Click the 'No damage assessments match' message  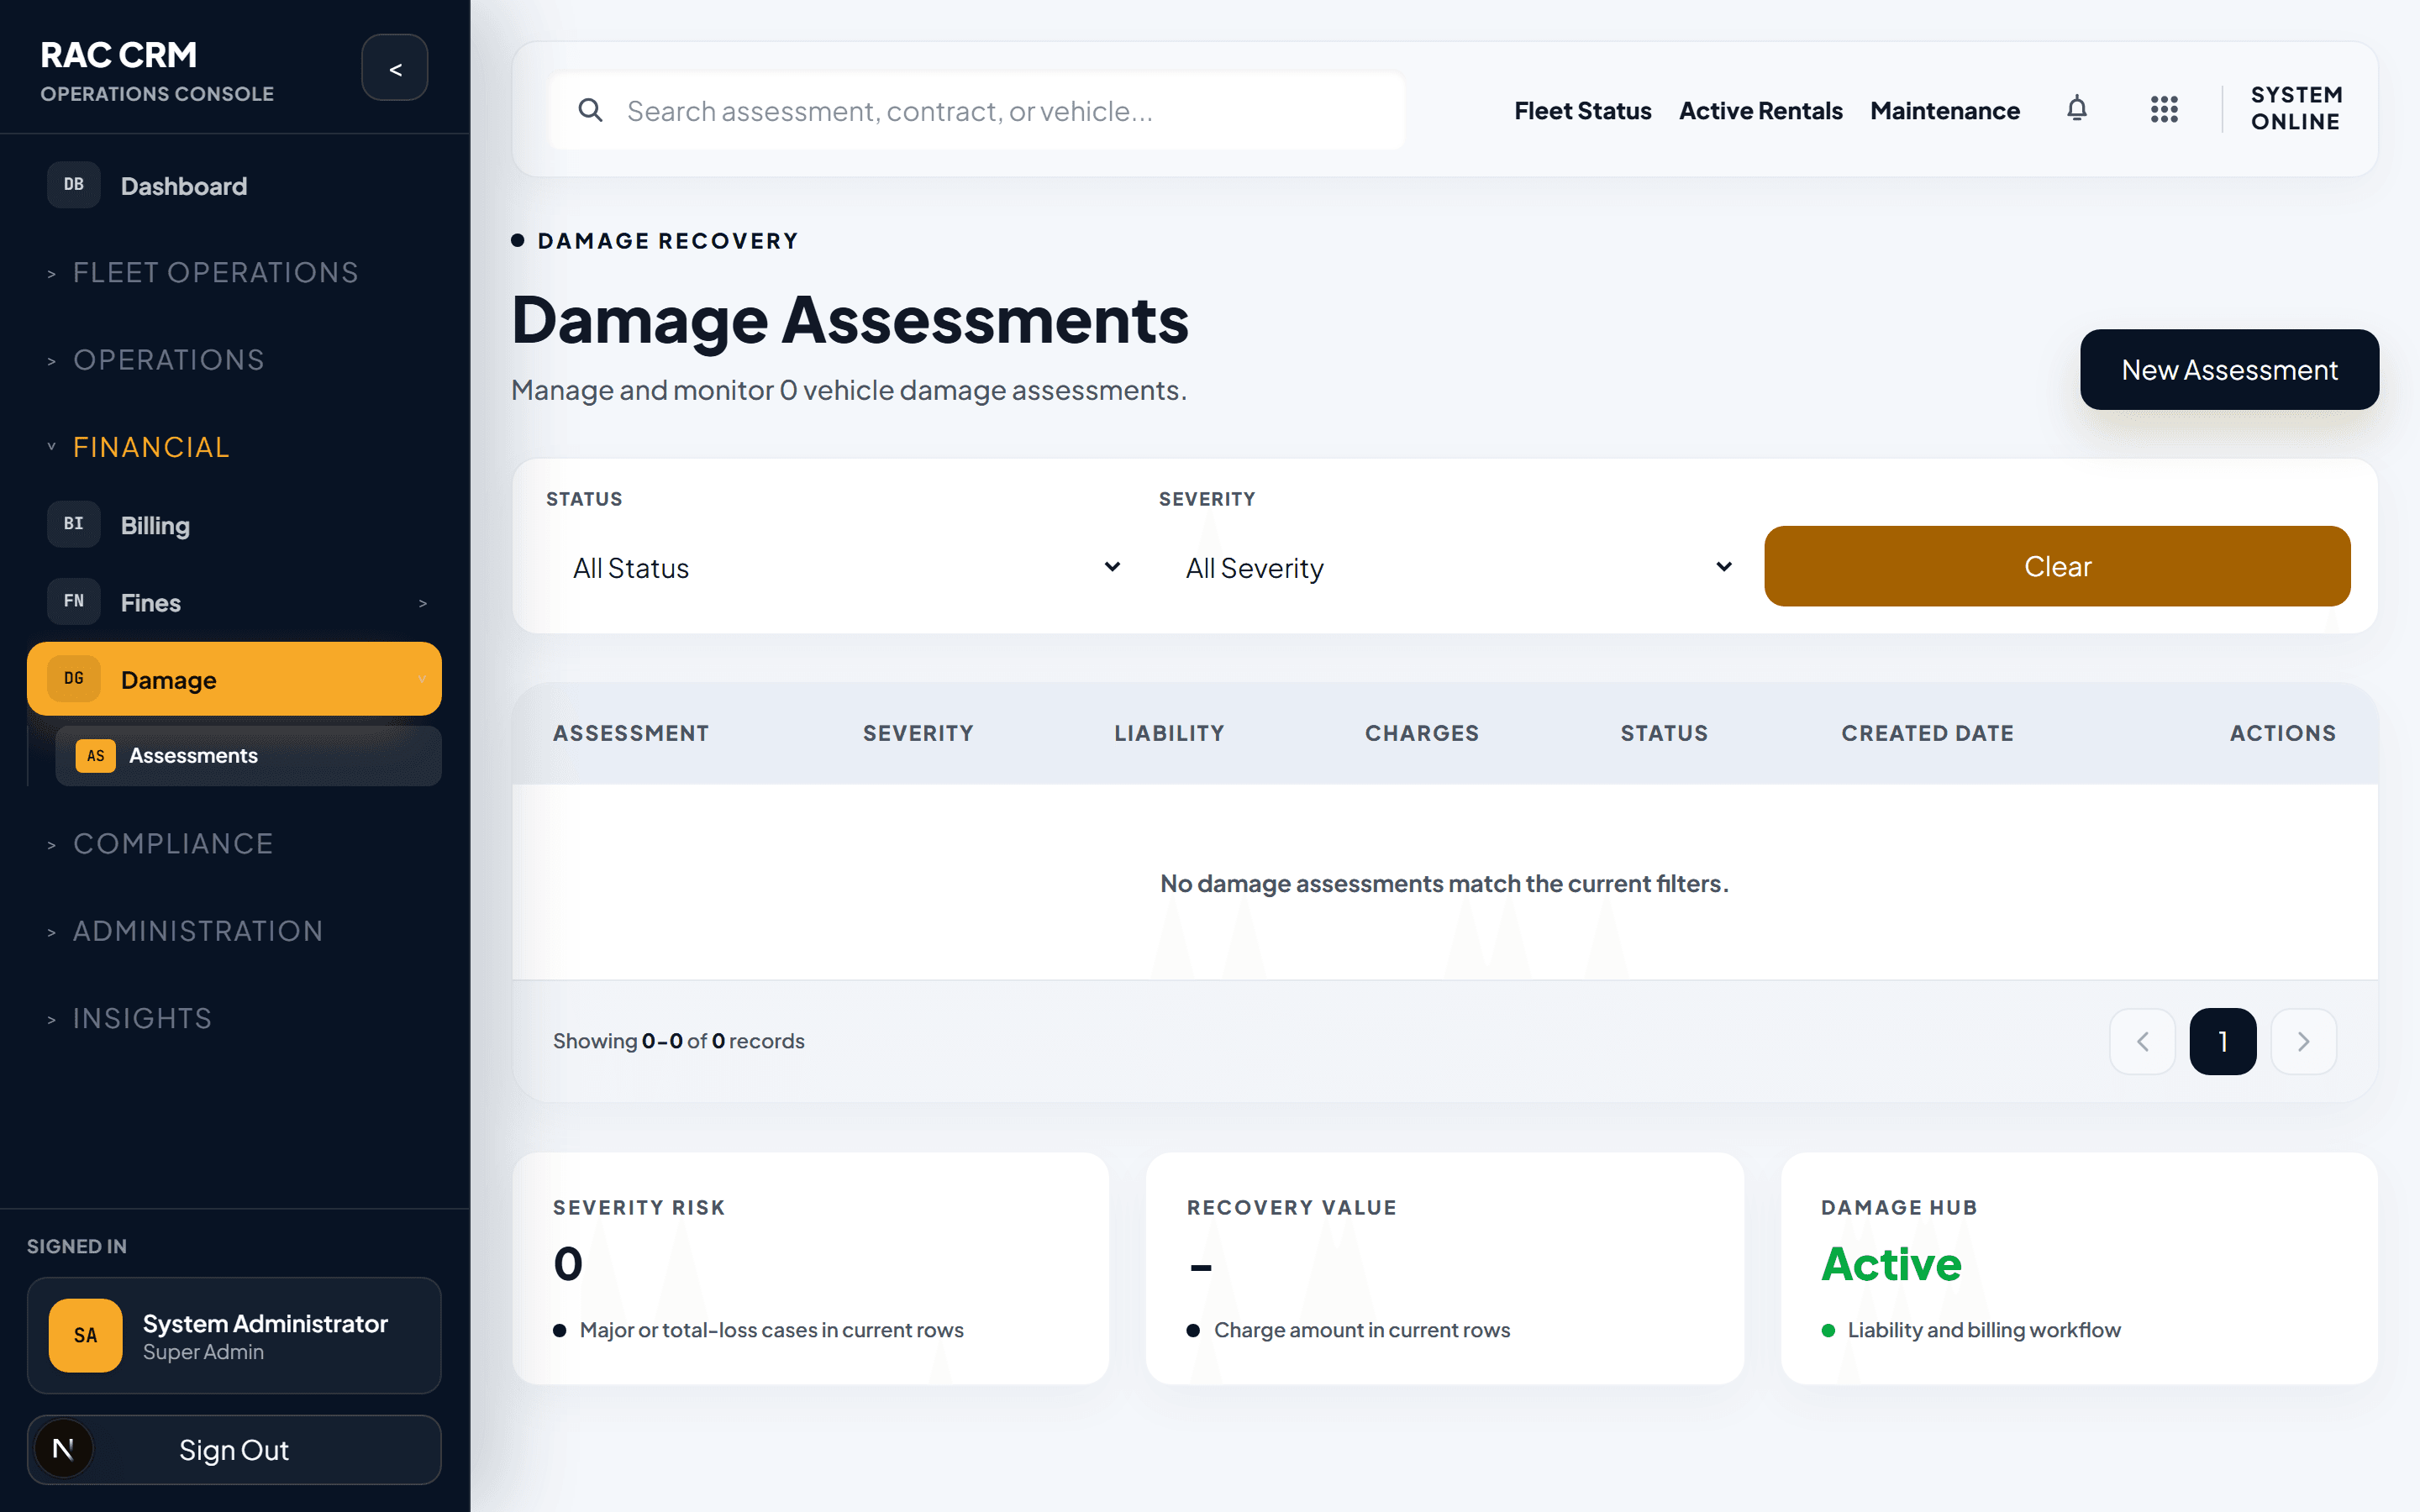(1444, 883)
